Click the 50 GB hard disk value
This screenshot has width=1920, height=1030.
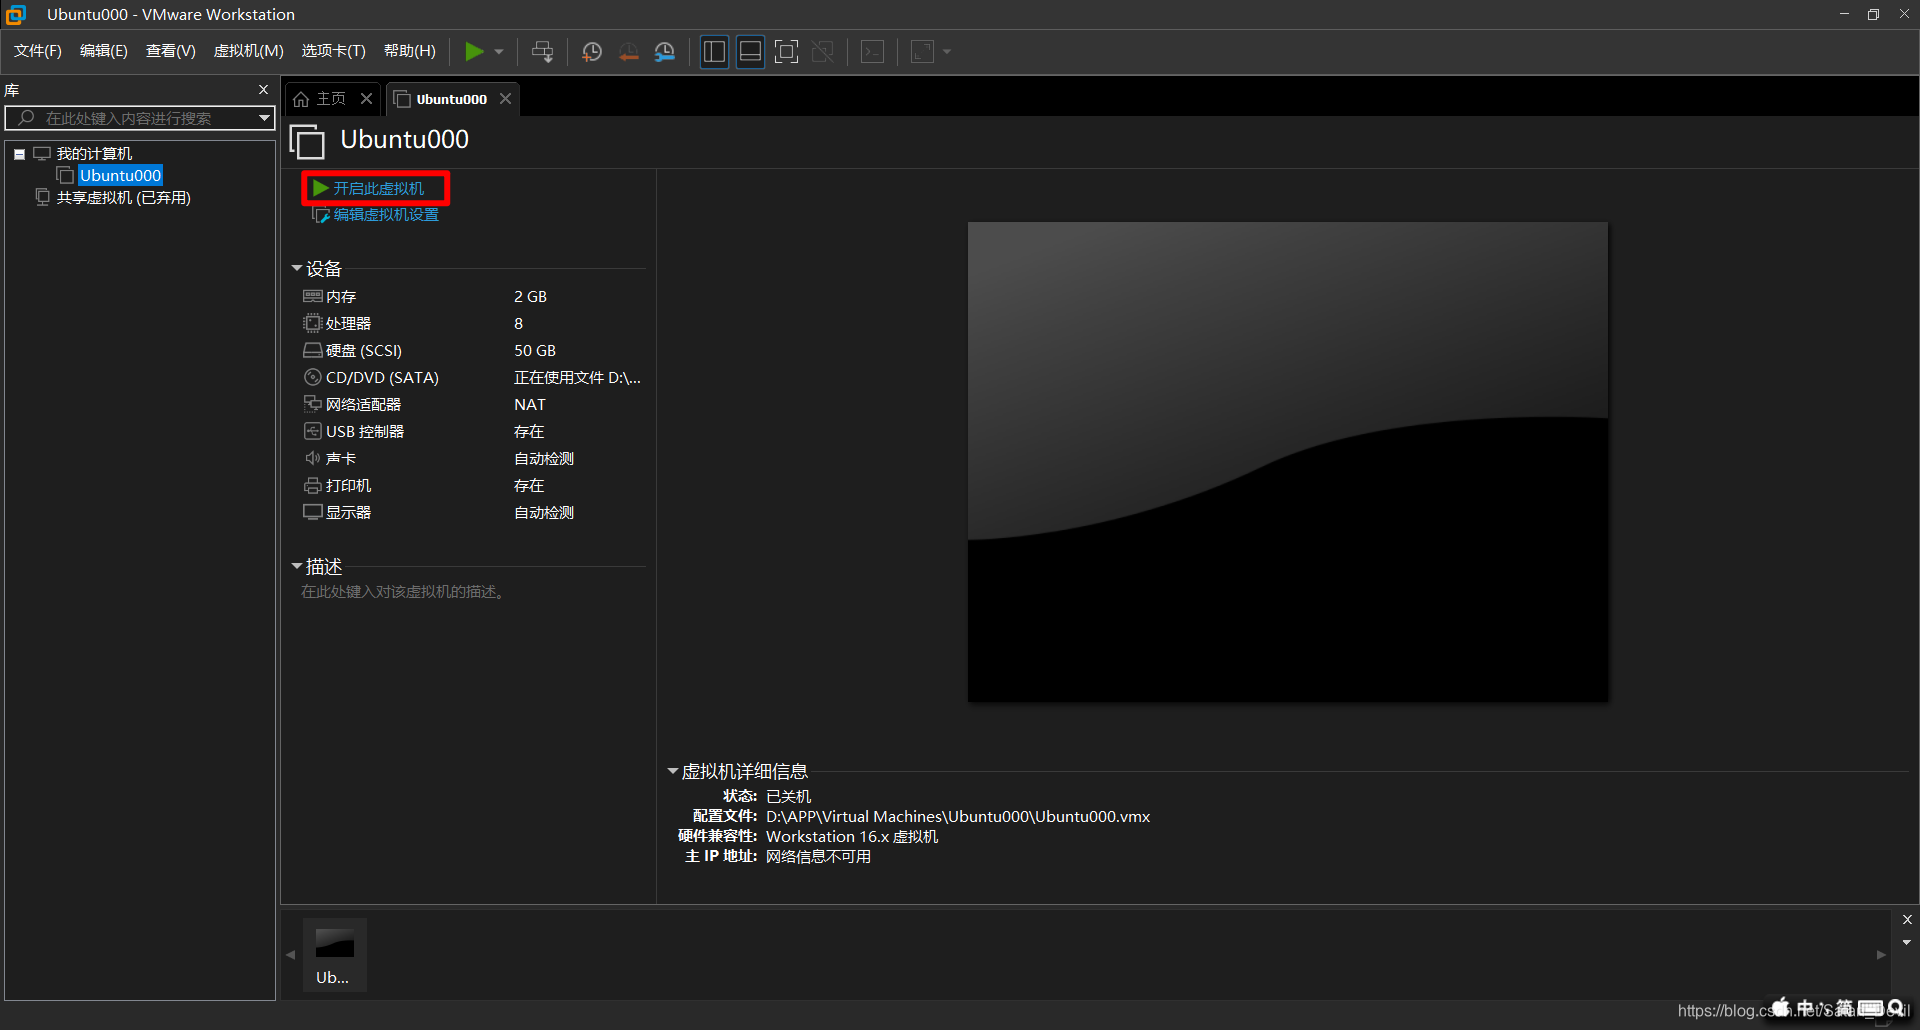[x=535, y=350]
